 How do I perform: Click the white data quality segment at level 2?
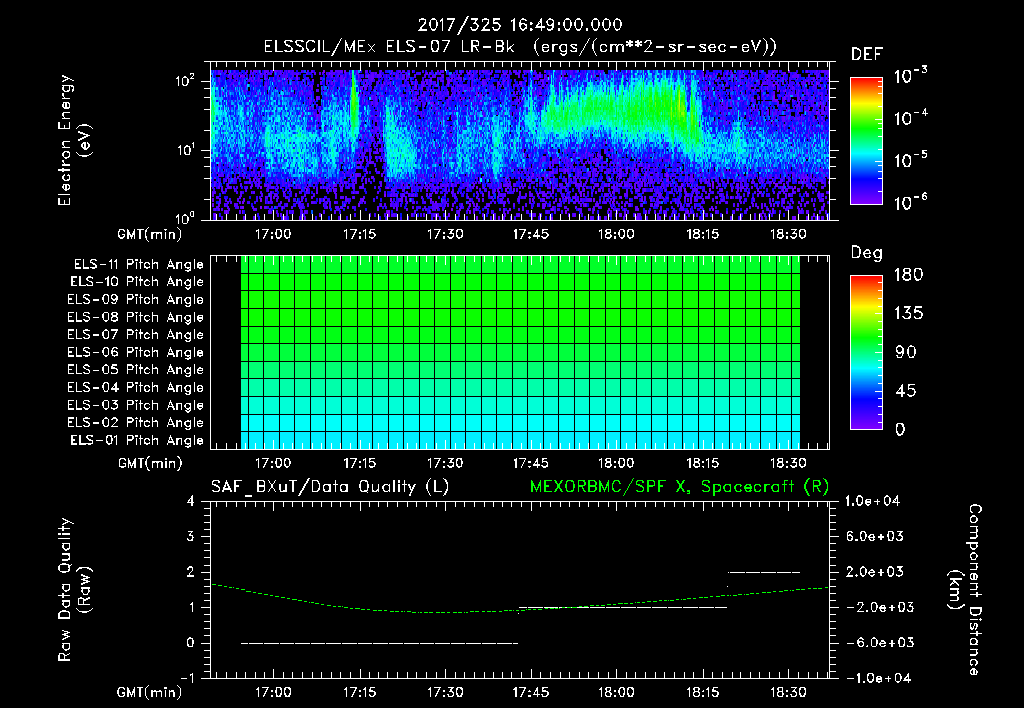pos(764,572)
